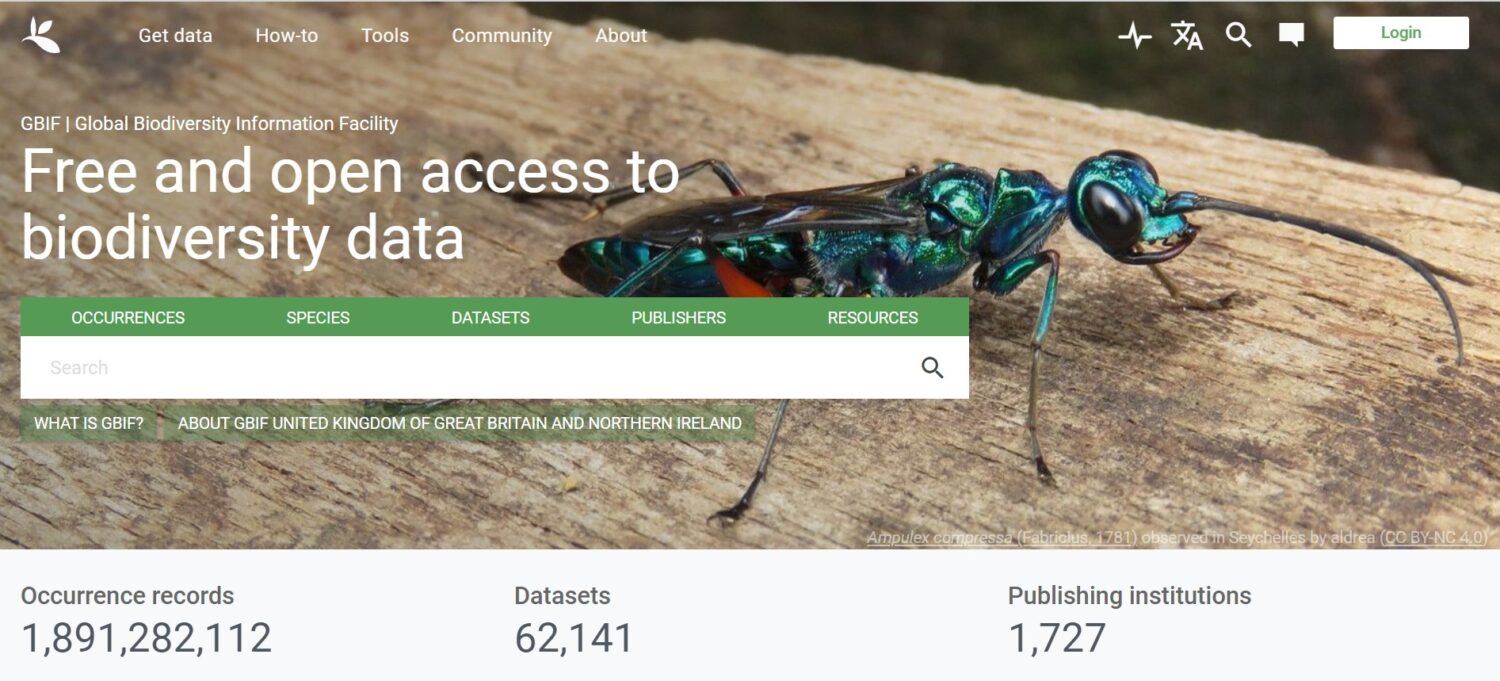Select the Resources search tab

pos(873,318)
